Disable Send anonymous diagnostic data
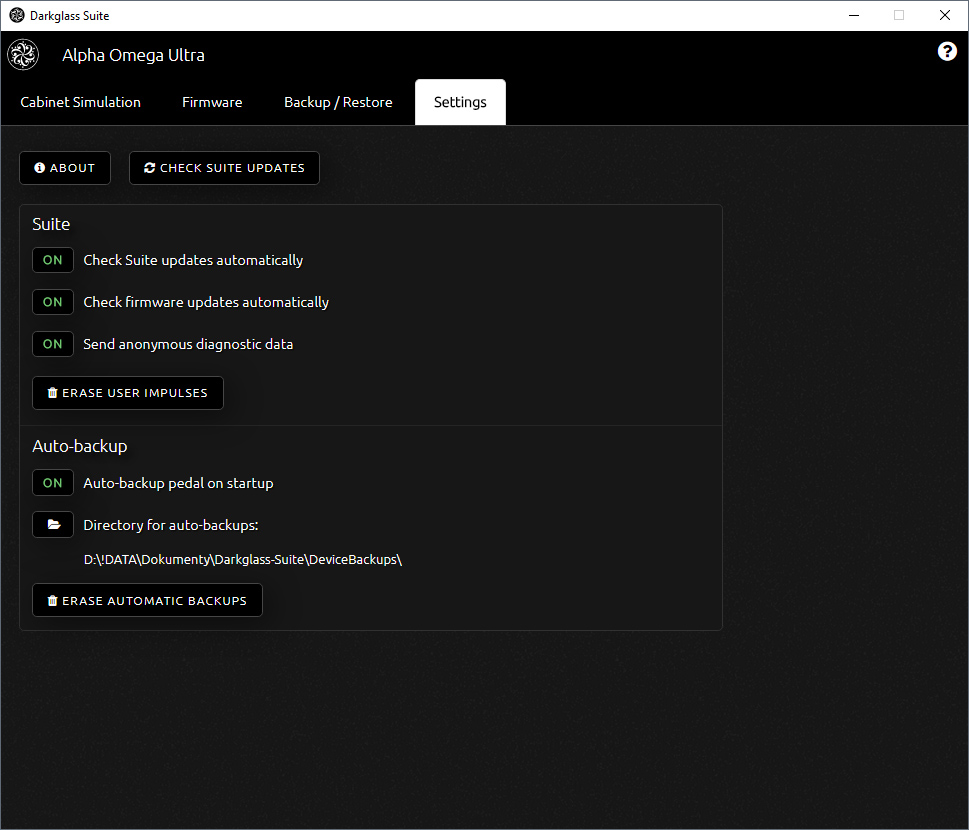 point(53,344)
